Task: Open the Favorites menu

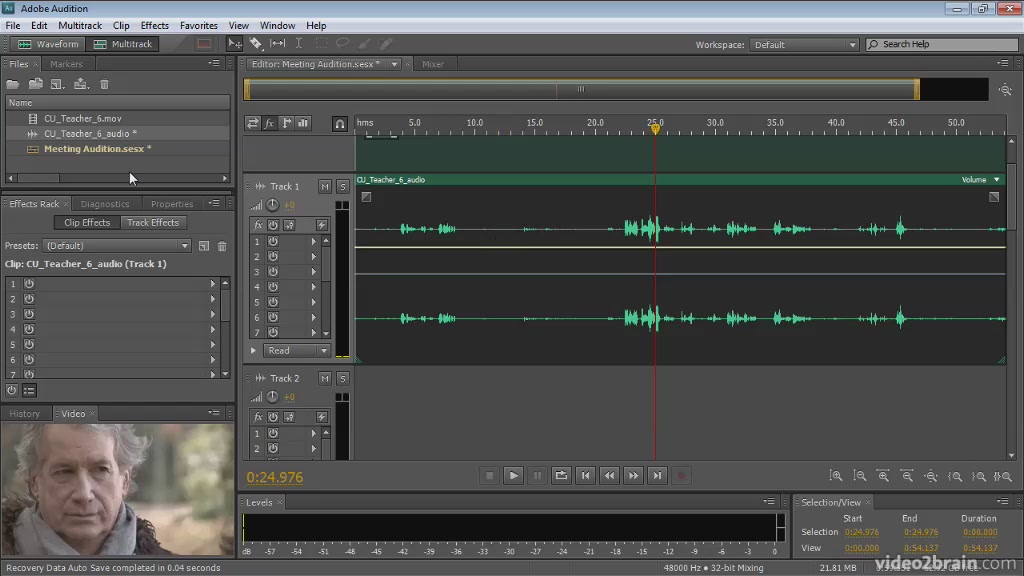Action: (199, 25)
